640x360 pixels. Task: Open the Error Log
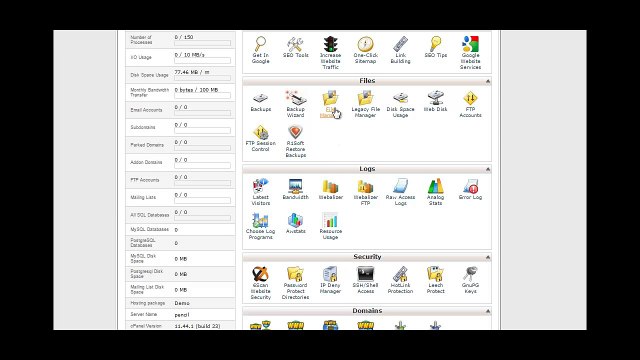[x=470, y=189]
